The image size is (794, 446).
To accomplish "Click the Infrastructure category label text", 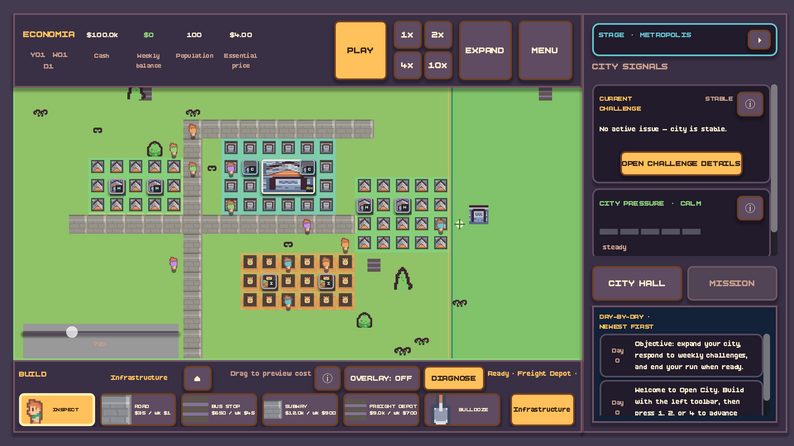I will 139,378.
